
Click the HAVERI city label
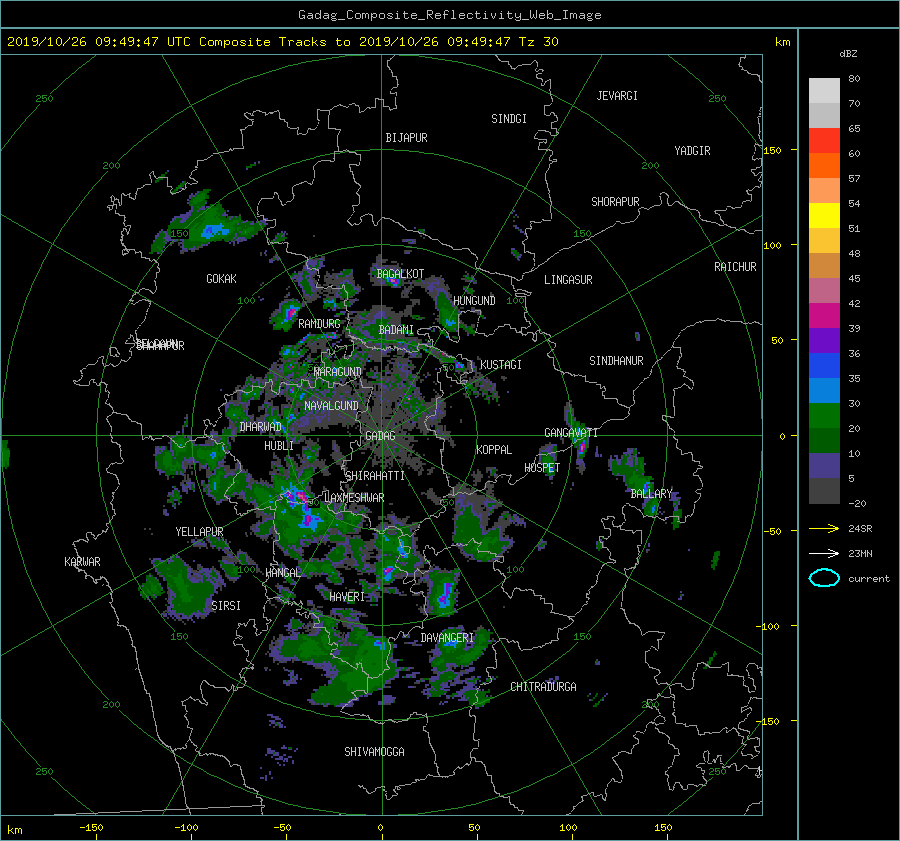347,597
